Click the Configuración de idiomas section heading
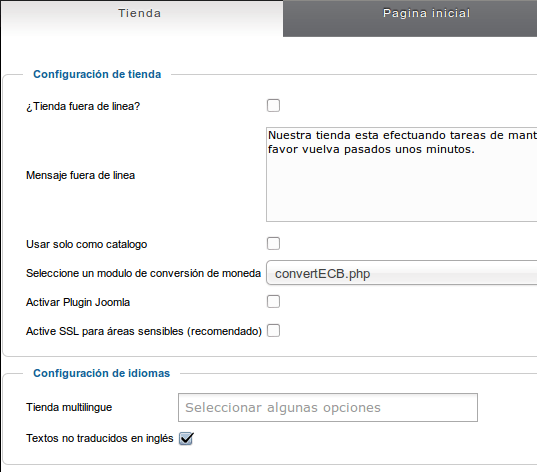Screen dimensions: 537x472 (x=101, y=373)
